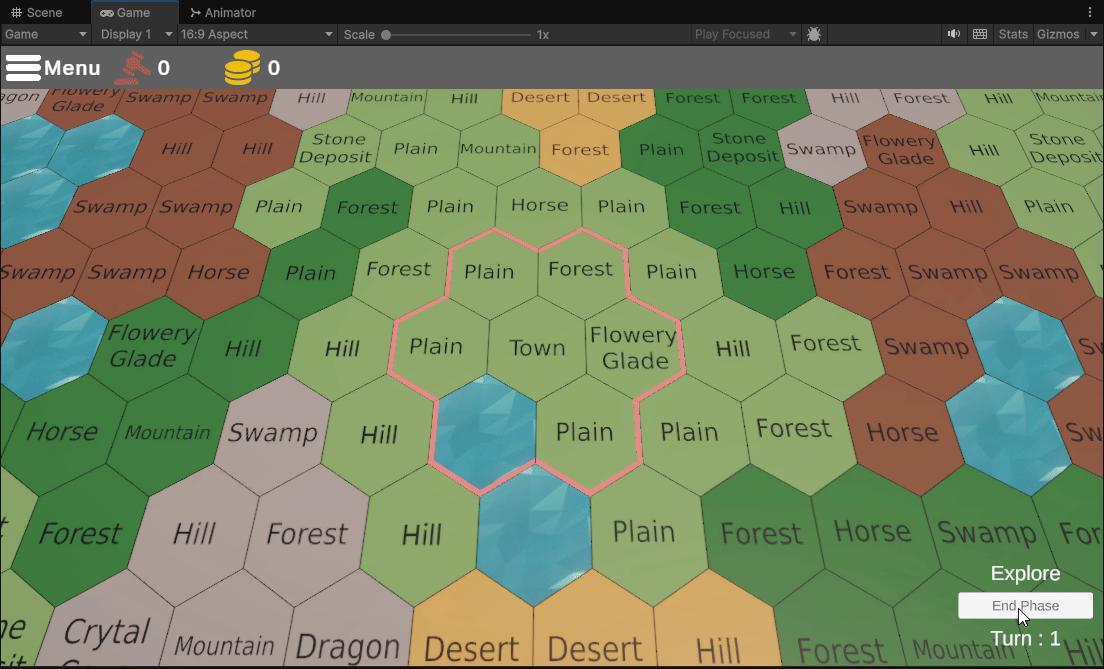Open the Display 1 dropdown

[136, 34]
